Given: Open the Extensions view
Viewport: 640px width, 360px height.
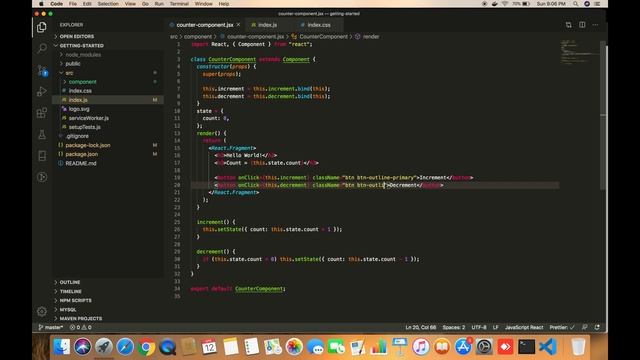Looking at the screenshot, I should click(x=42, y=113).
